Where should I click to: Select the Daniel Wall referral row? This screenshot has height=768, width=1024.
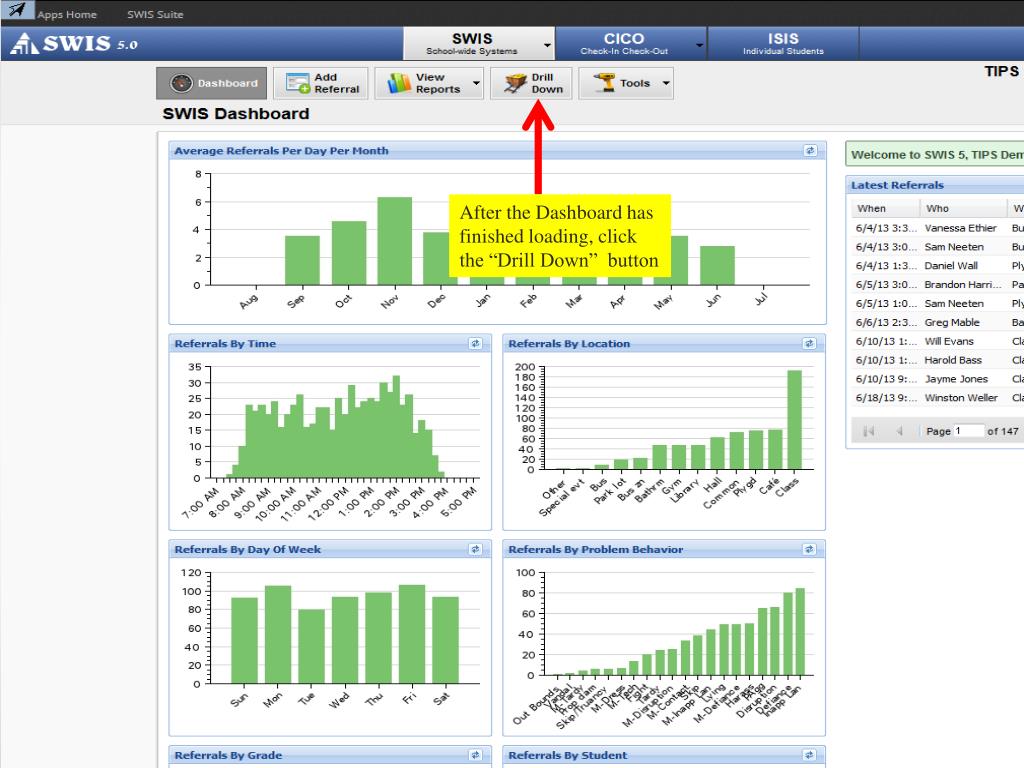pos(938,266)
